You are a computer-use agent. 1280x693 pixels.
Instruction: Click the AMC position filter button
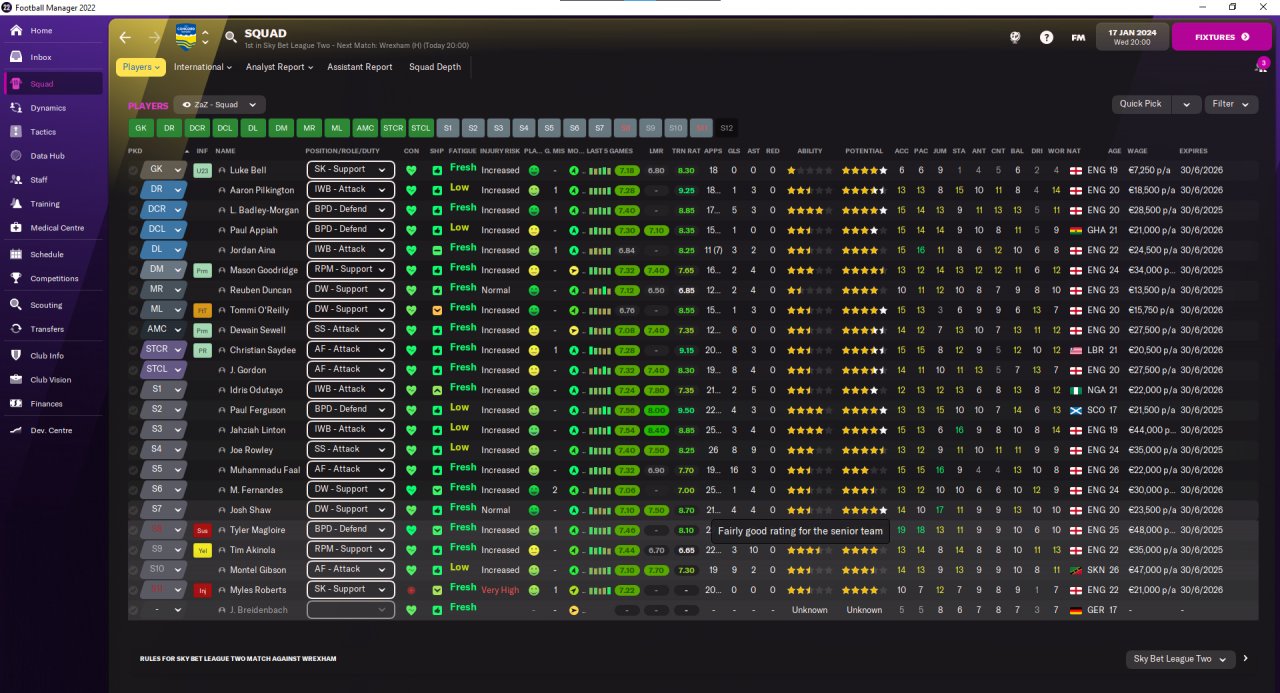pos(365,128)
